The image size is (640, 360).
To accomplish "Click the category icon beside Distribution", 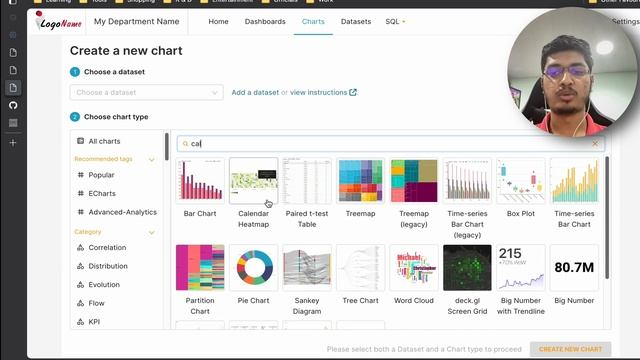I will coord(80,266).
